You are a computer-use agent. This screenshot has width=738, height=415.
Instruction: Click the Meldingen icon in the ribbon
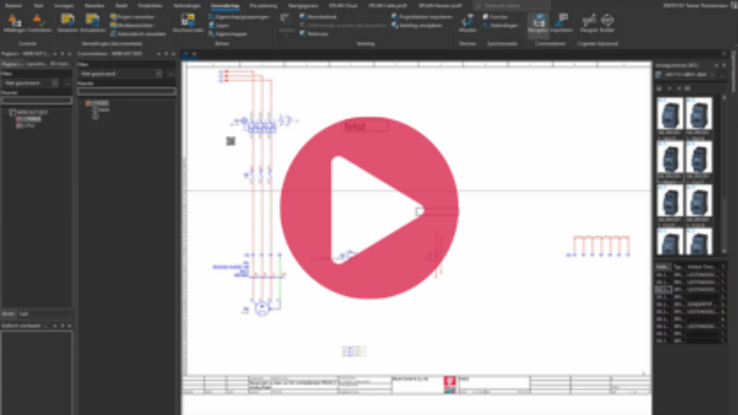12,23
